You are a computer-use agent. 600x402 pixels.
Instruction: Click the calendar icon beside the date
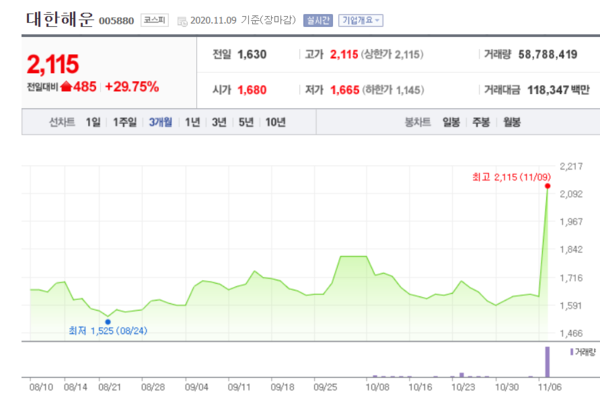182,21
